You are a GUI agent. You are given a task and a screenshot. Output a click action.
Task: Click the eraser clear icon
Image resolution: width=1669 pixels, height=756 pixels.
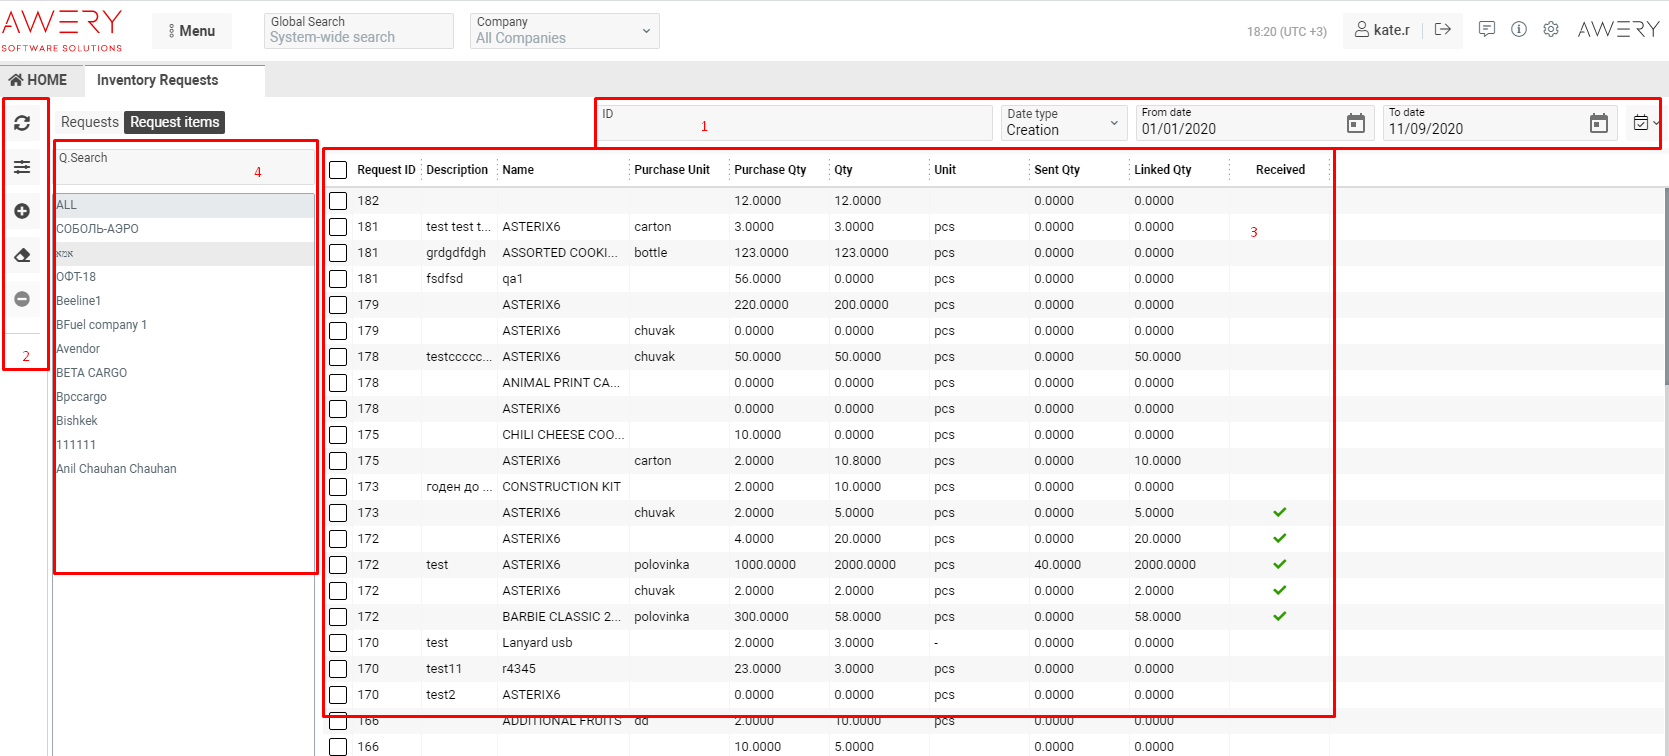pyautogui.click(x=22, y=255)
